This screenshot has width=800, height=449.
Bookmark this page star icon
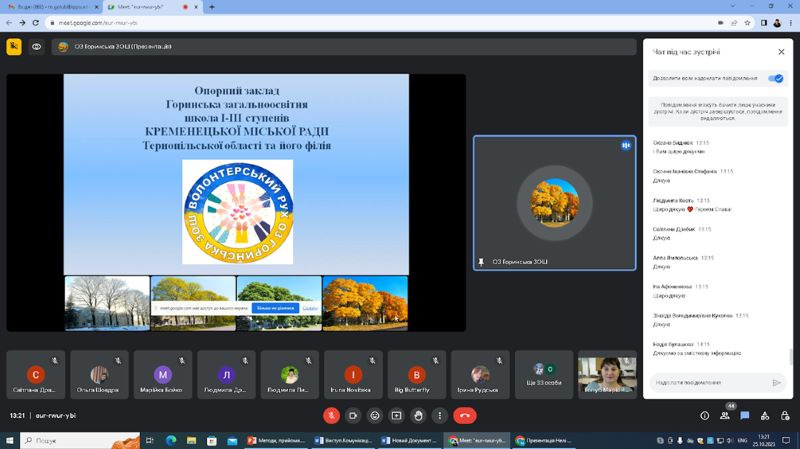(747, 22)
